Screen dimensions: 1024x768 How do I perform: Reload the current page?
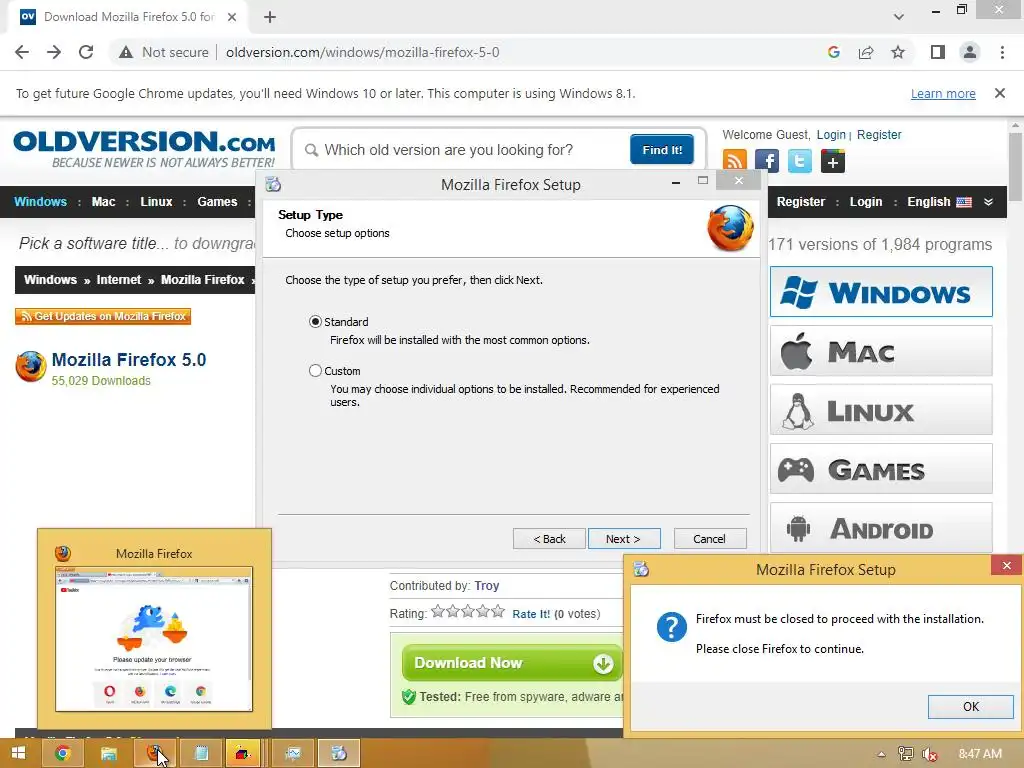pos(86,52)
